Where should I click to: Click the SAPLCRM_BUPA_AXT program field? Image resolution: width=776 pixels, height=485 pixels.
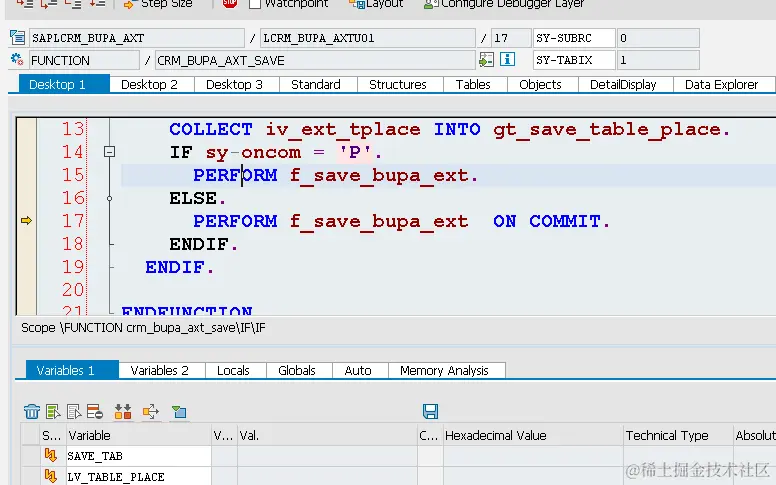(137, 38)
